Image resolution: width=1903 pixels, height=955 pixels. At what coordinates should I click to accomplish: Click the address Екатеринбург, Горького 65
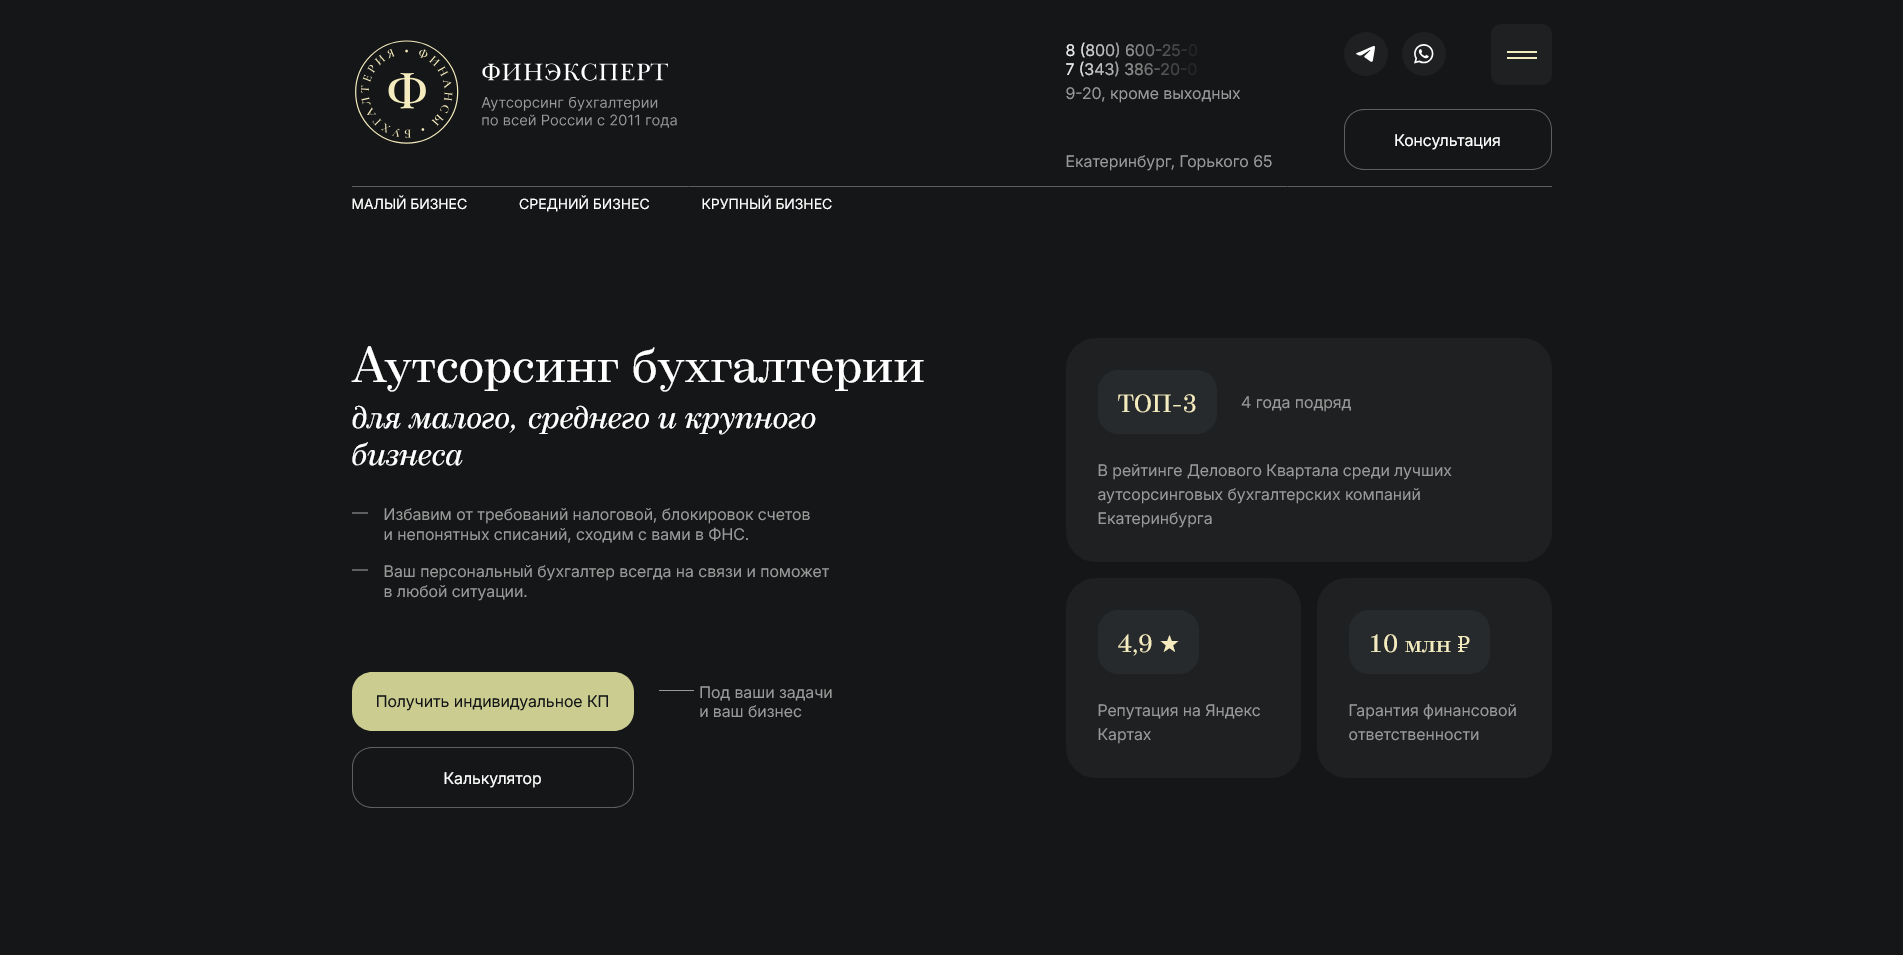[1168, 162]
